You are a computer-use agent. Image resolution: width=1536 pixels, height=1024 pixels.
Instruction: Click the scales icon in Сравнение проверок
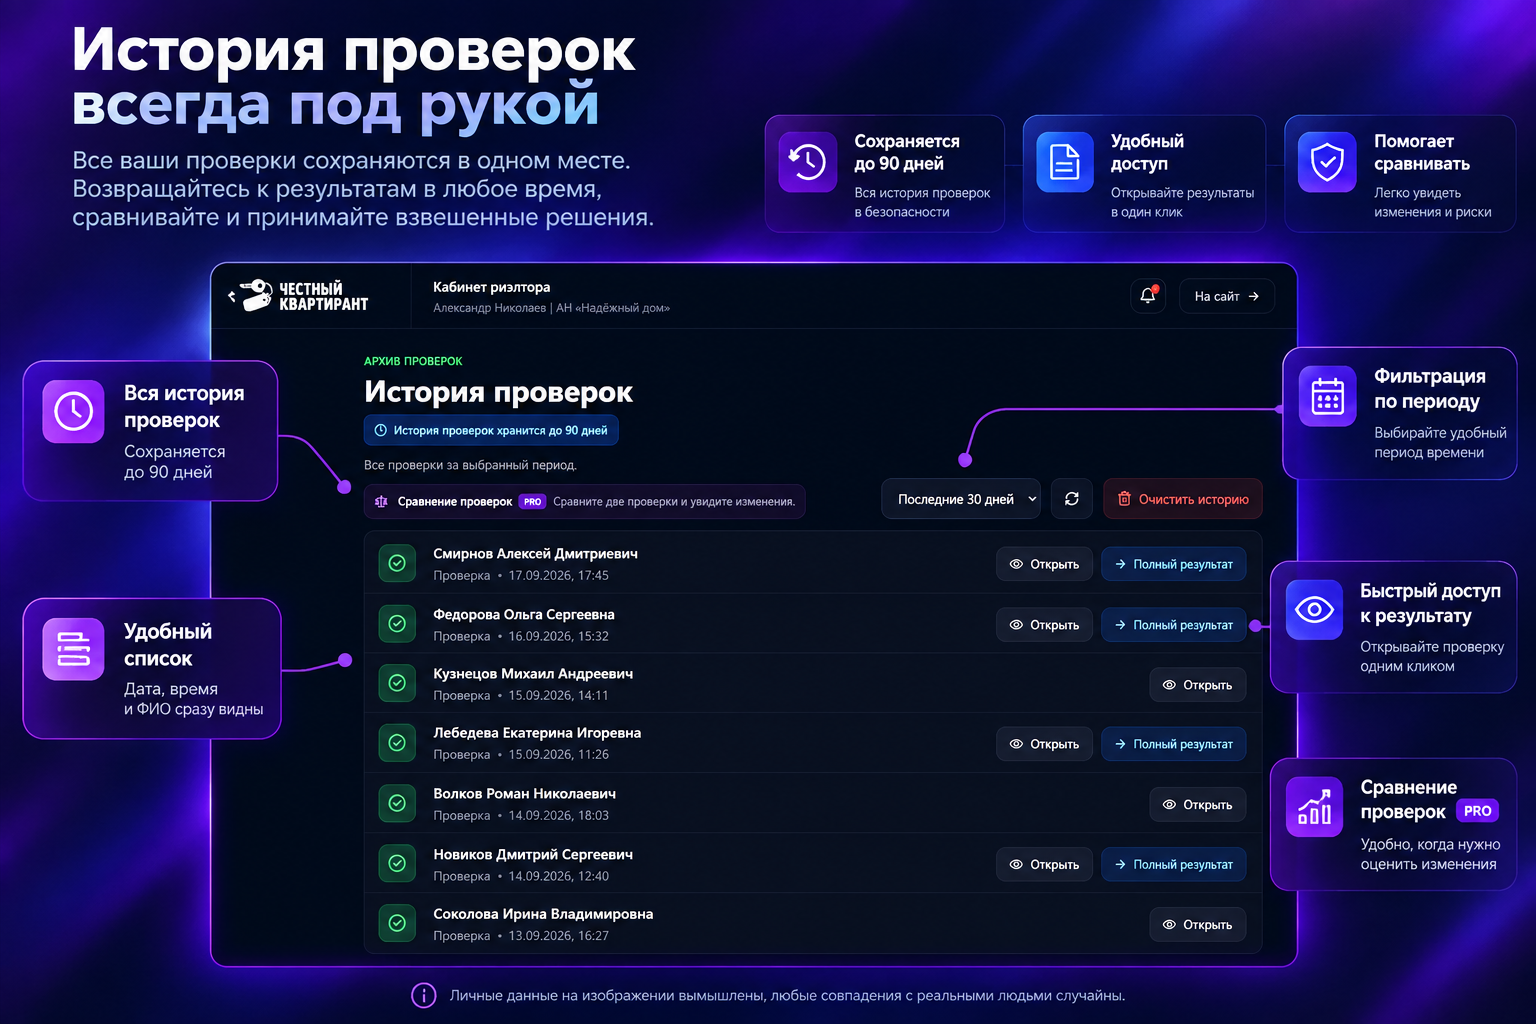381,502
